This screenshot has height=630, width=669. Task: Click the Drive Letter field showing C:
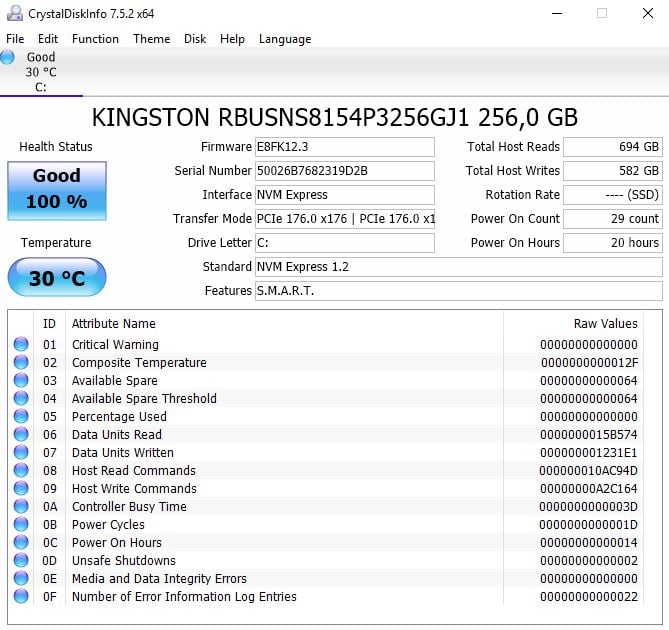coord(345,243)
